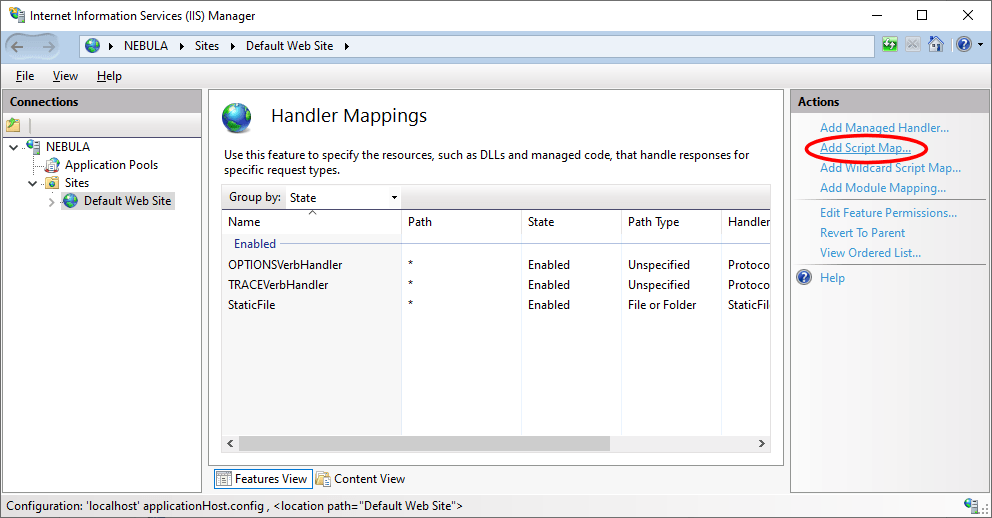Click File or Folder cell for StaticFile
The width and height of the screenshot is (992, 518).
click(x=662, y=305)
